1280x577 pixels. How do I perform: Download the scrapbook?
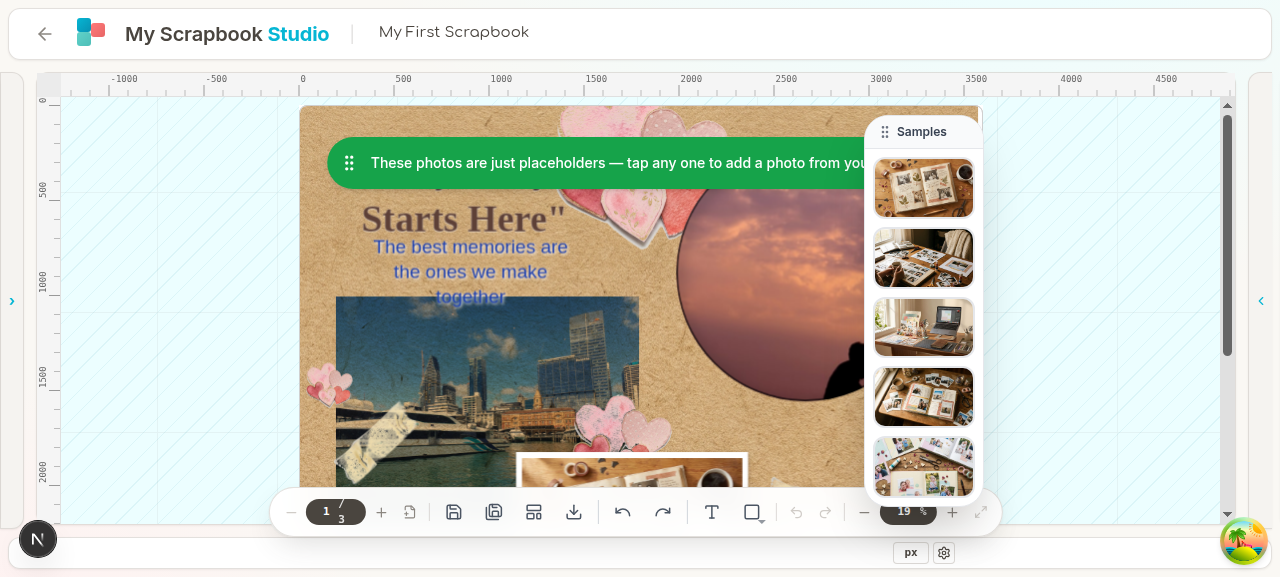pyautogui.click(x=574, y=512)
